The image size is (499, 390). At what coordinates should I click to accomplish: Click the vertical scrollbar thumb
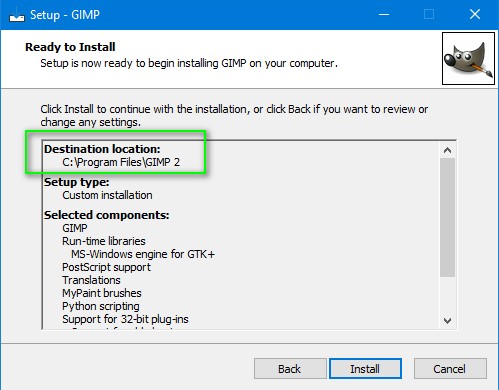tap(447, 217)
